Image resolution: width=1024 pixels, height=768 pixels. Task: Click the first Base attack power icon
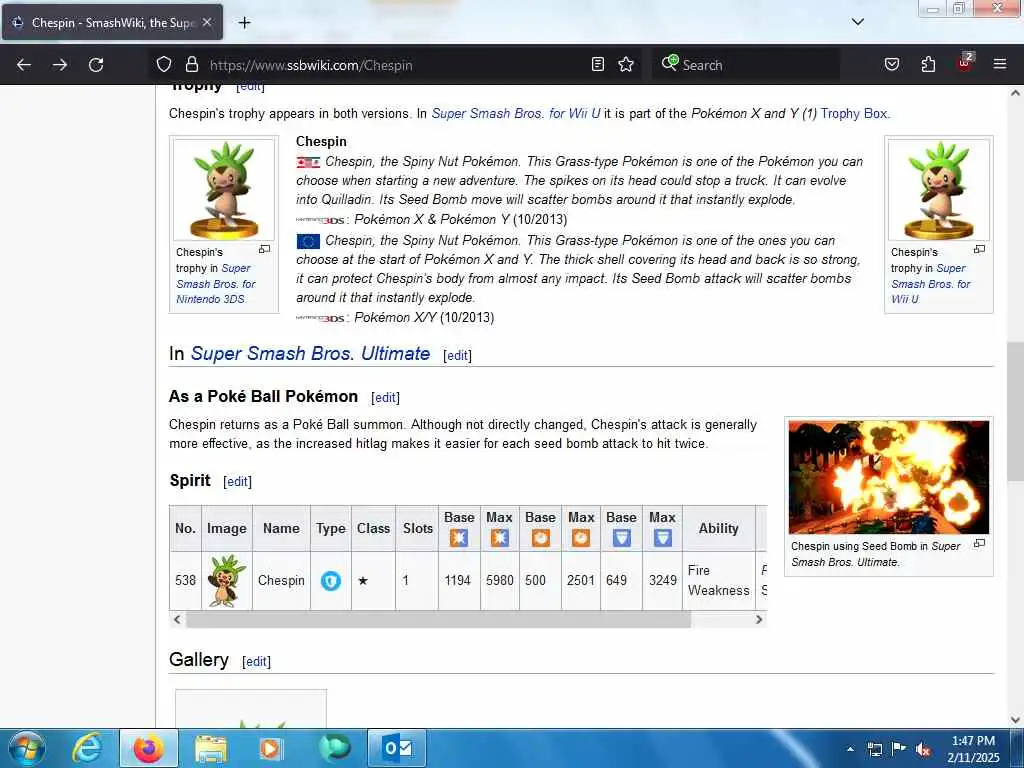[458, 538]
